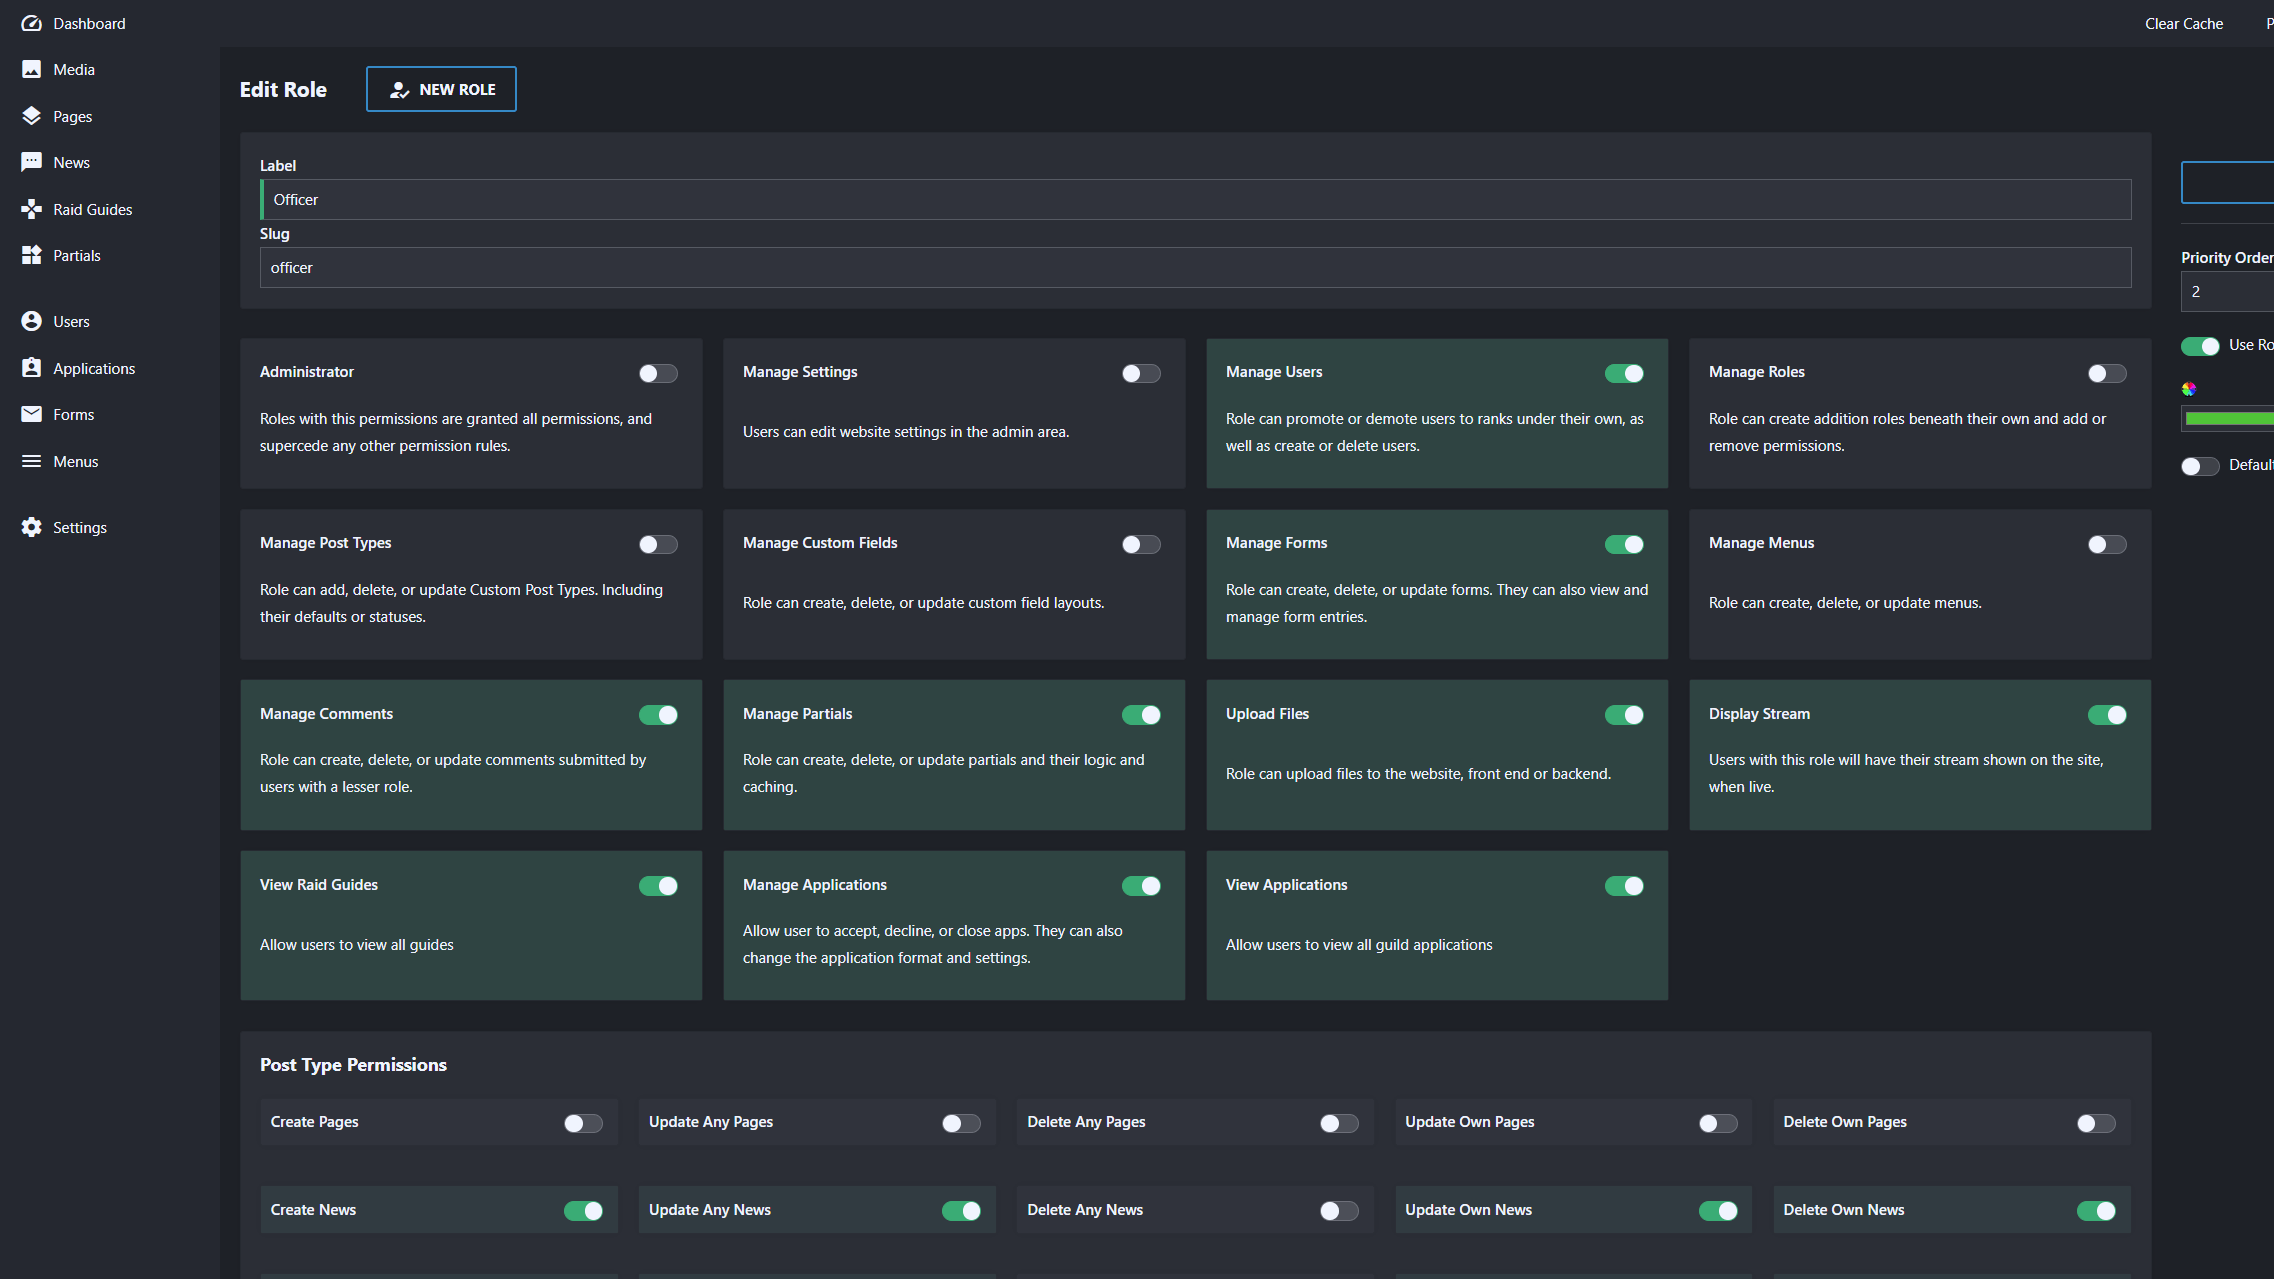Image resolution: width=2274 pixels, height=1279 pixels.
Task: Click the Edit Role page title
Action: 283,89
